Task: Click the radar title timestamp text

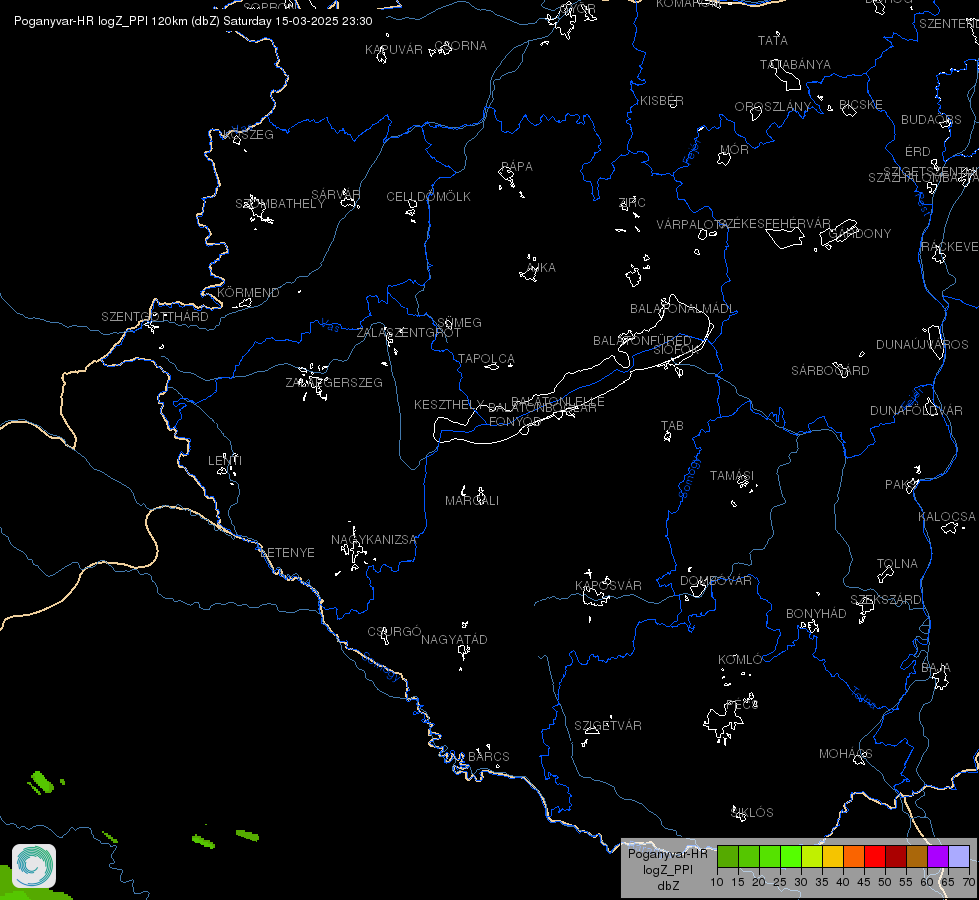Action: tap(193, 21)
